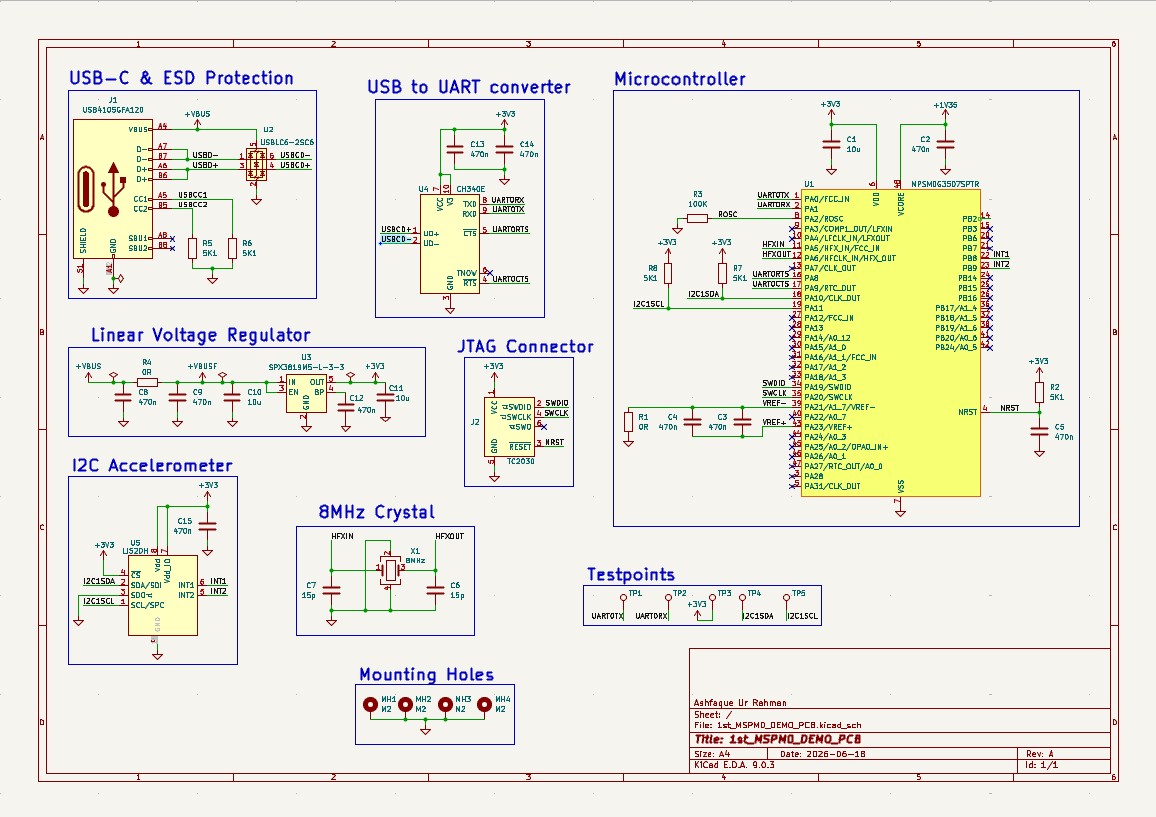Screen dimensions: 1156x817
Task: Select capacitor C2 470n symbol
Action: (945, 145)
